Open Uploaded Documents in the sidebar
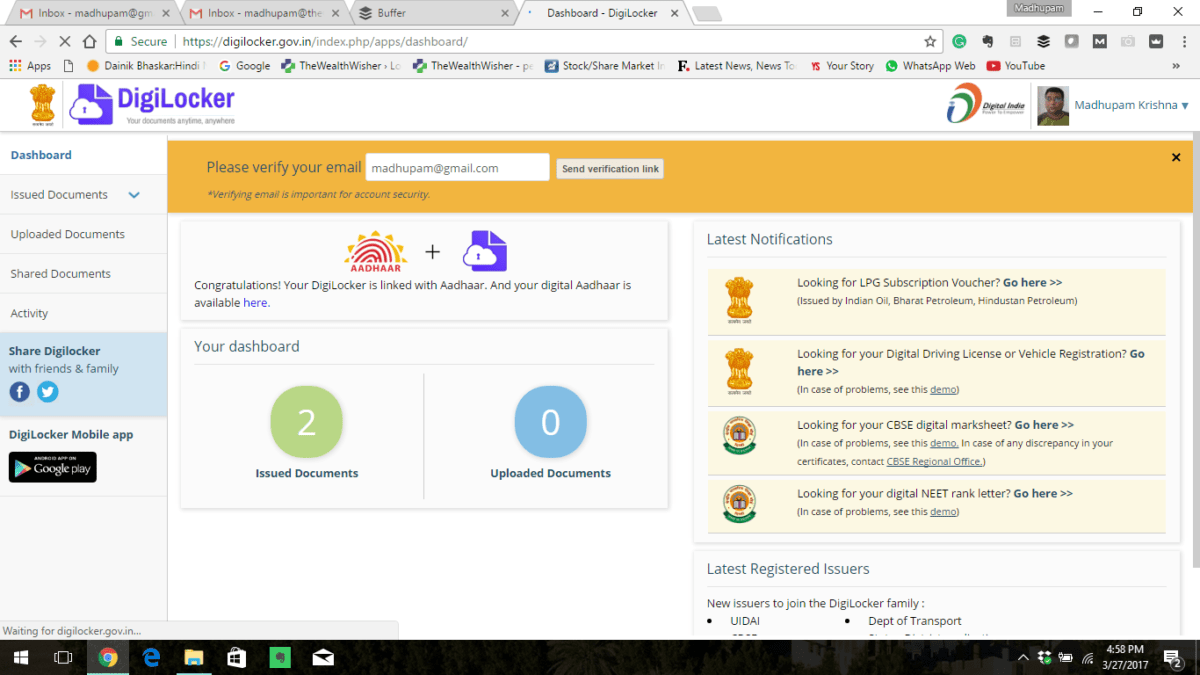 point(68,234)
